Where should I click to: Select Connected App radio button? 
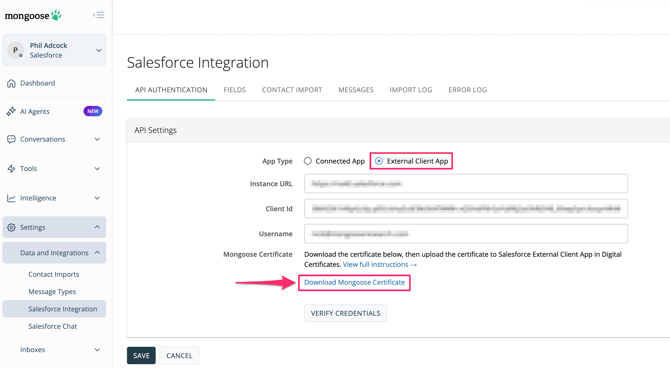(308, 161)
